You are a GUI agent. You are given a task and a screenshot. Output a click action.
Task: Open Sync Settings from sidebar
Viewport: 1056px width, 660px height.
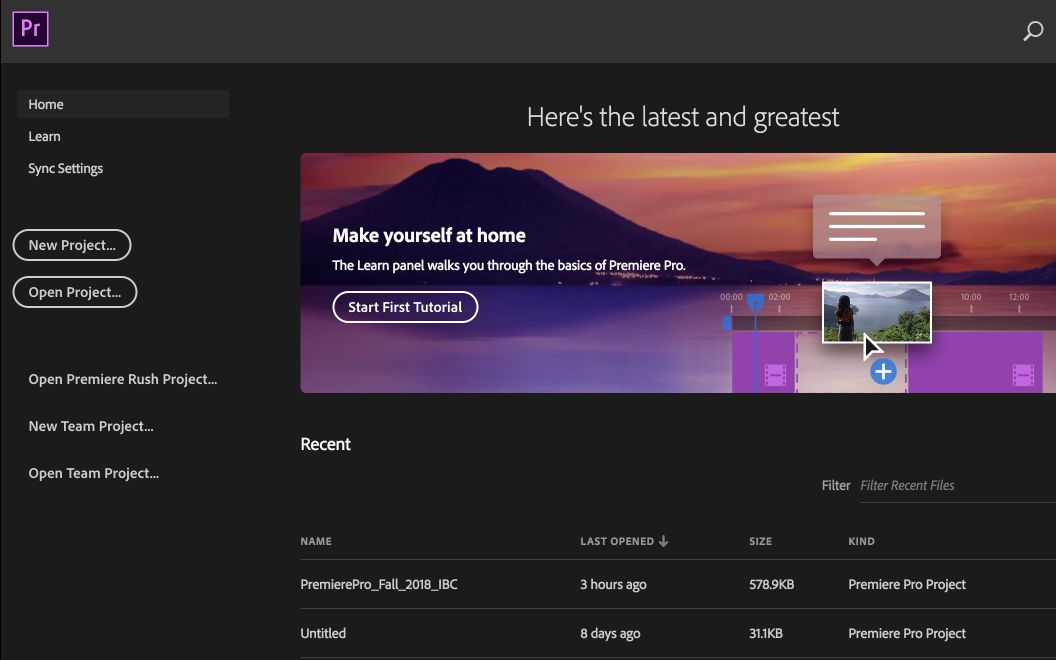click(x=65, y=168)
